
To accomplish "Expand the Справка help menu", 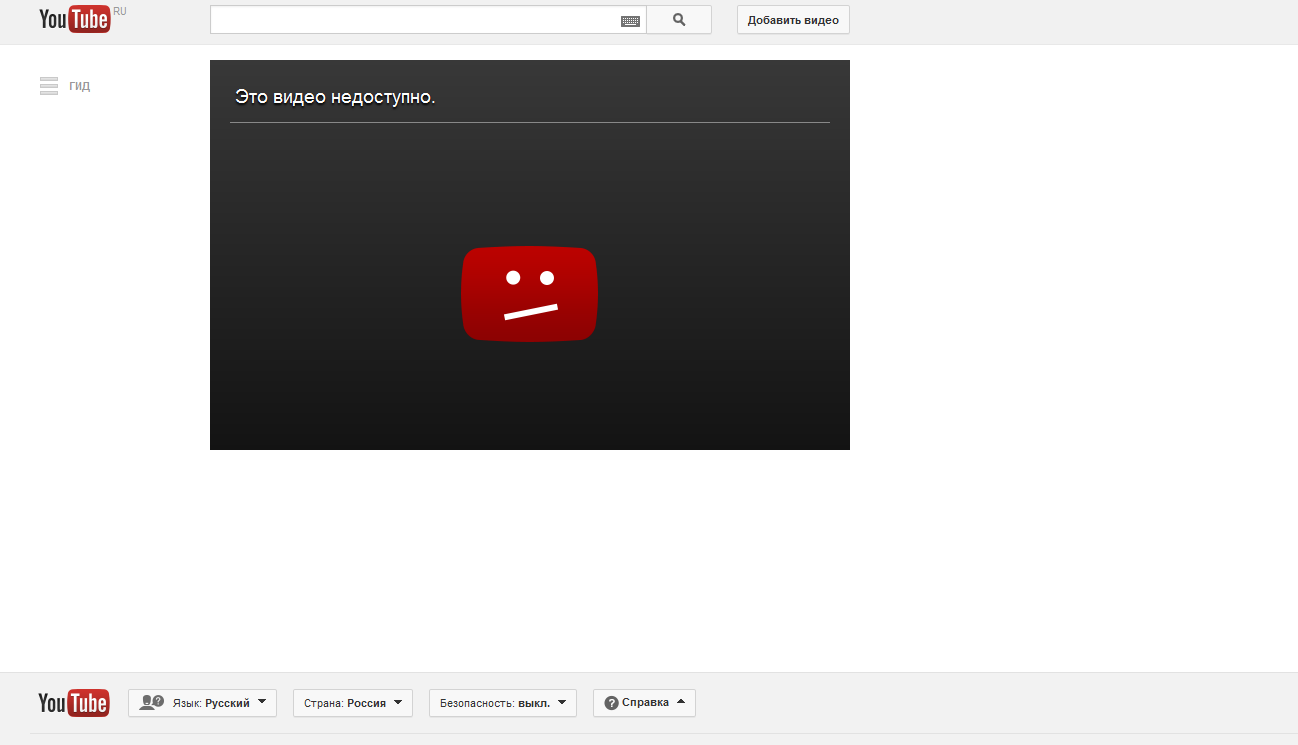I will [644, 703].
